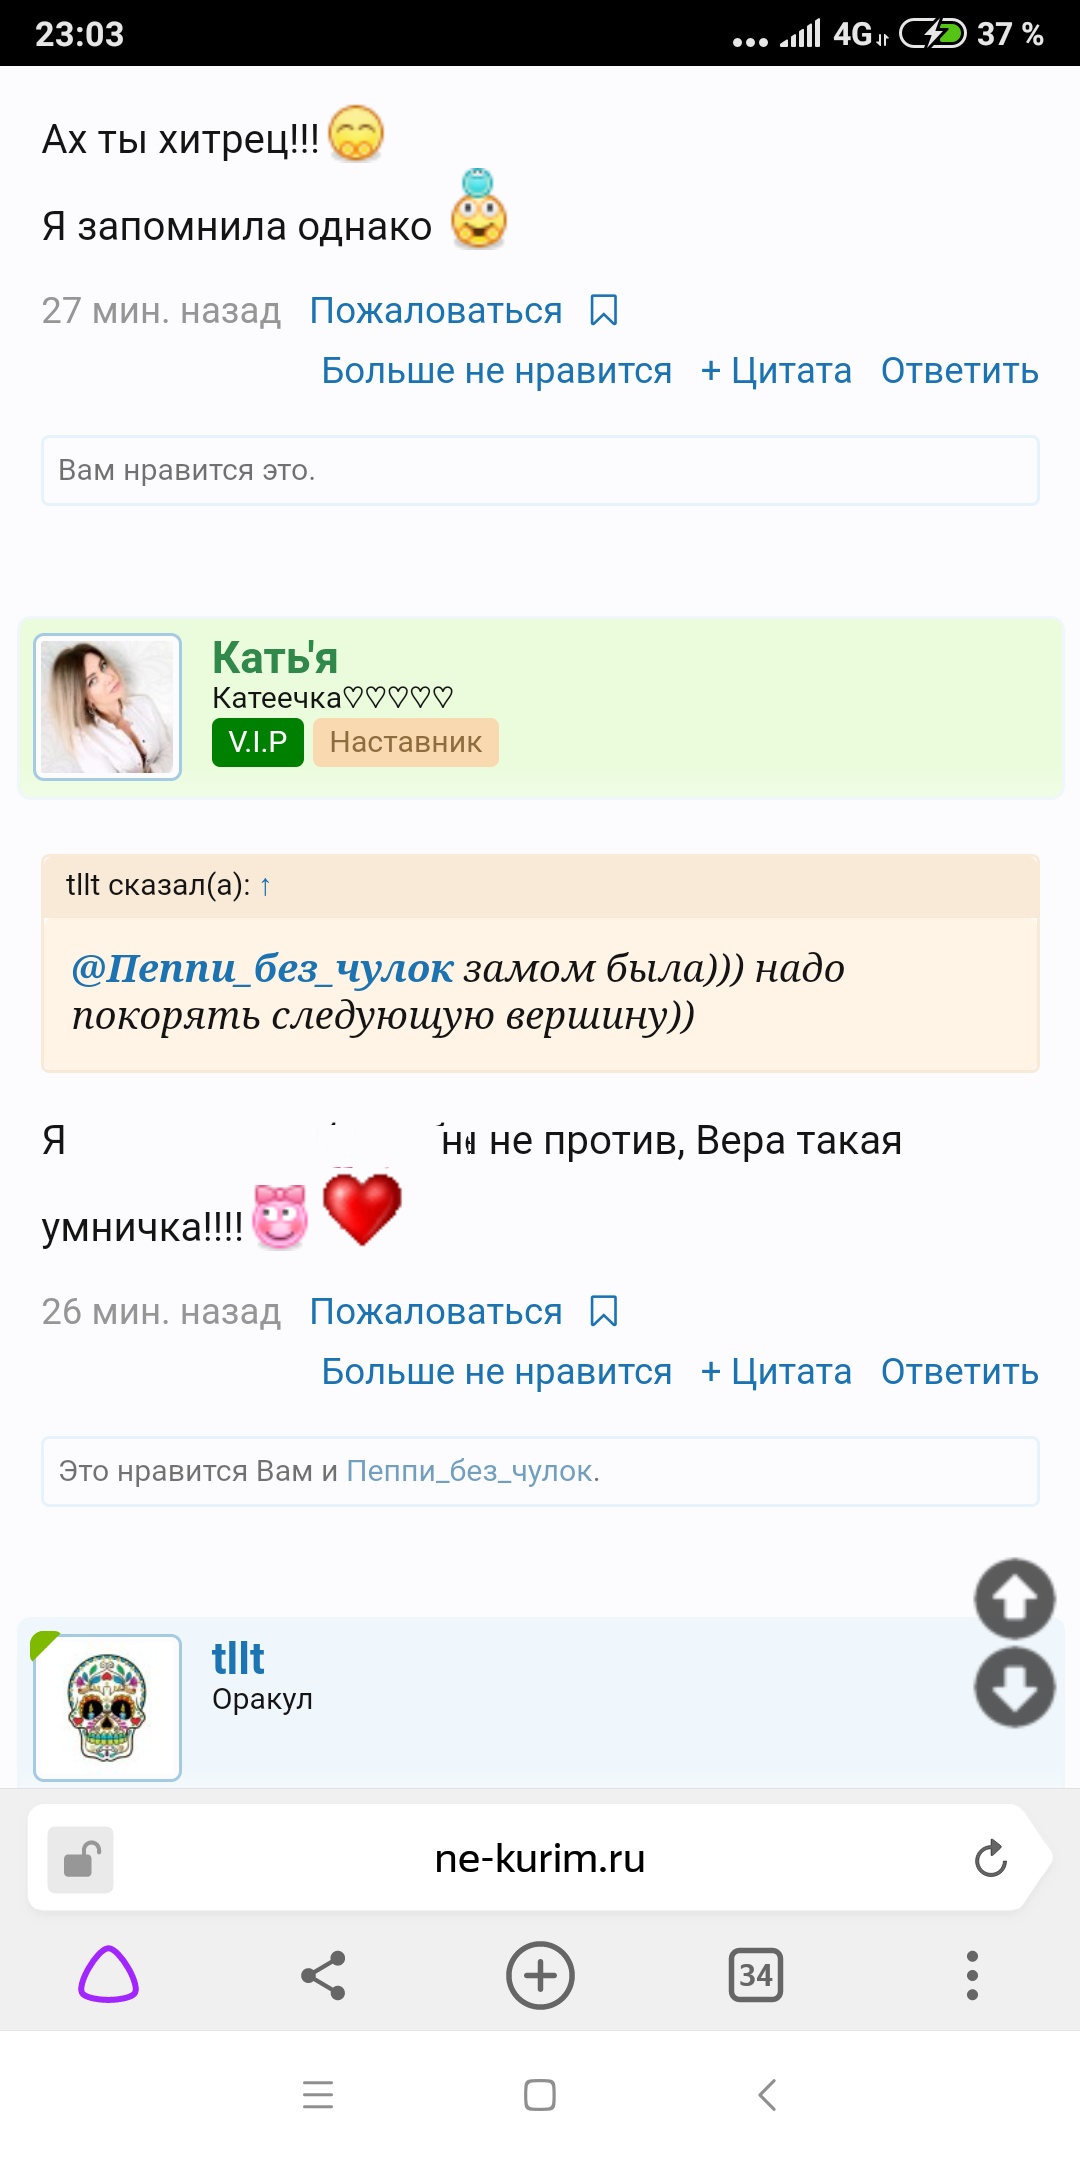This screenshot has width=1080, height=2160.
Task: Report Катья's post with Пожаловаться
Action: click(436, 1312)
